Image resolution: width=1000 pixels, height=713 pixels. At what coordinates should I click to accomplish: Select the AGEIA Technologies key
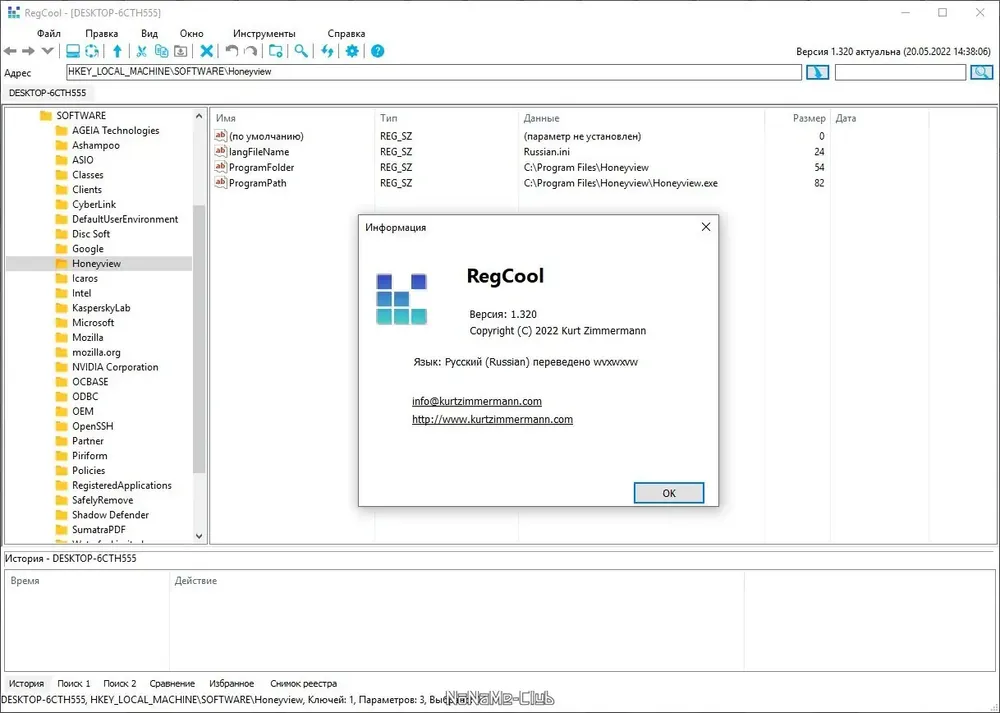(115, 130)
